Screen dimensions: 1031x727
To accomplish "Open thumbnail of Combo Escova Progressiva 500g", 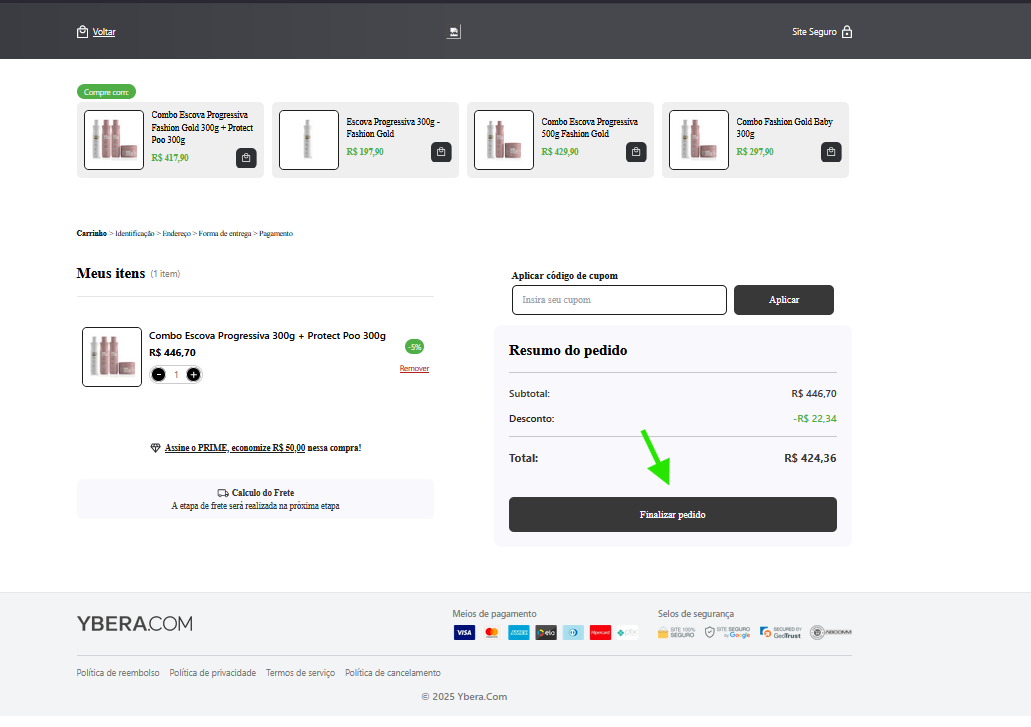I will pyautogui.click(x=504, y=140).
